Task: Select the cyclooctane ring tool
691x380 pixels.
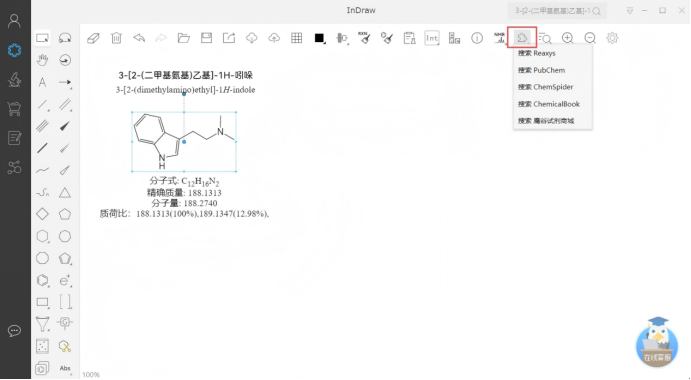Action: point(42,258)
